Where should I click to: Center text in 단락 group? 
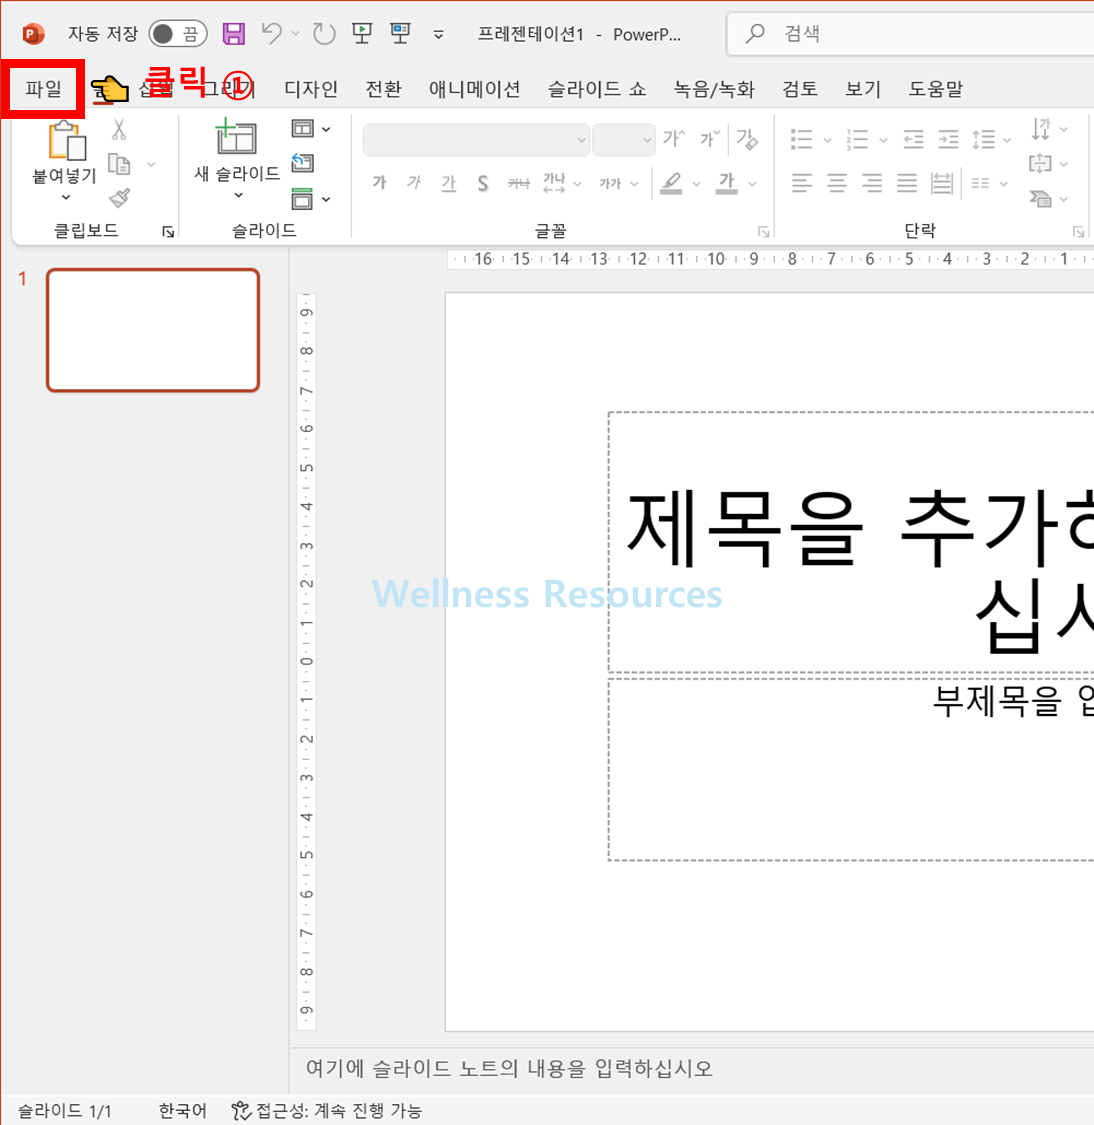pos(836,184)
